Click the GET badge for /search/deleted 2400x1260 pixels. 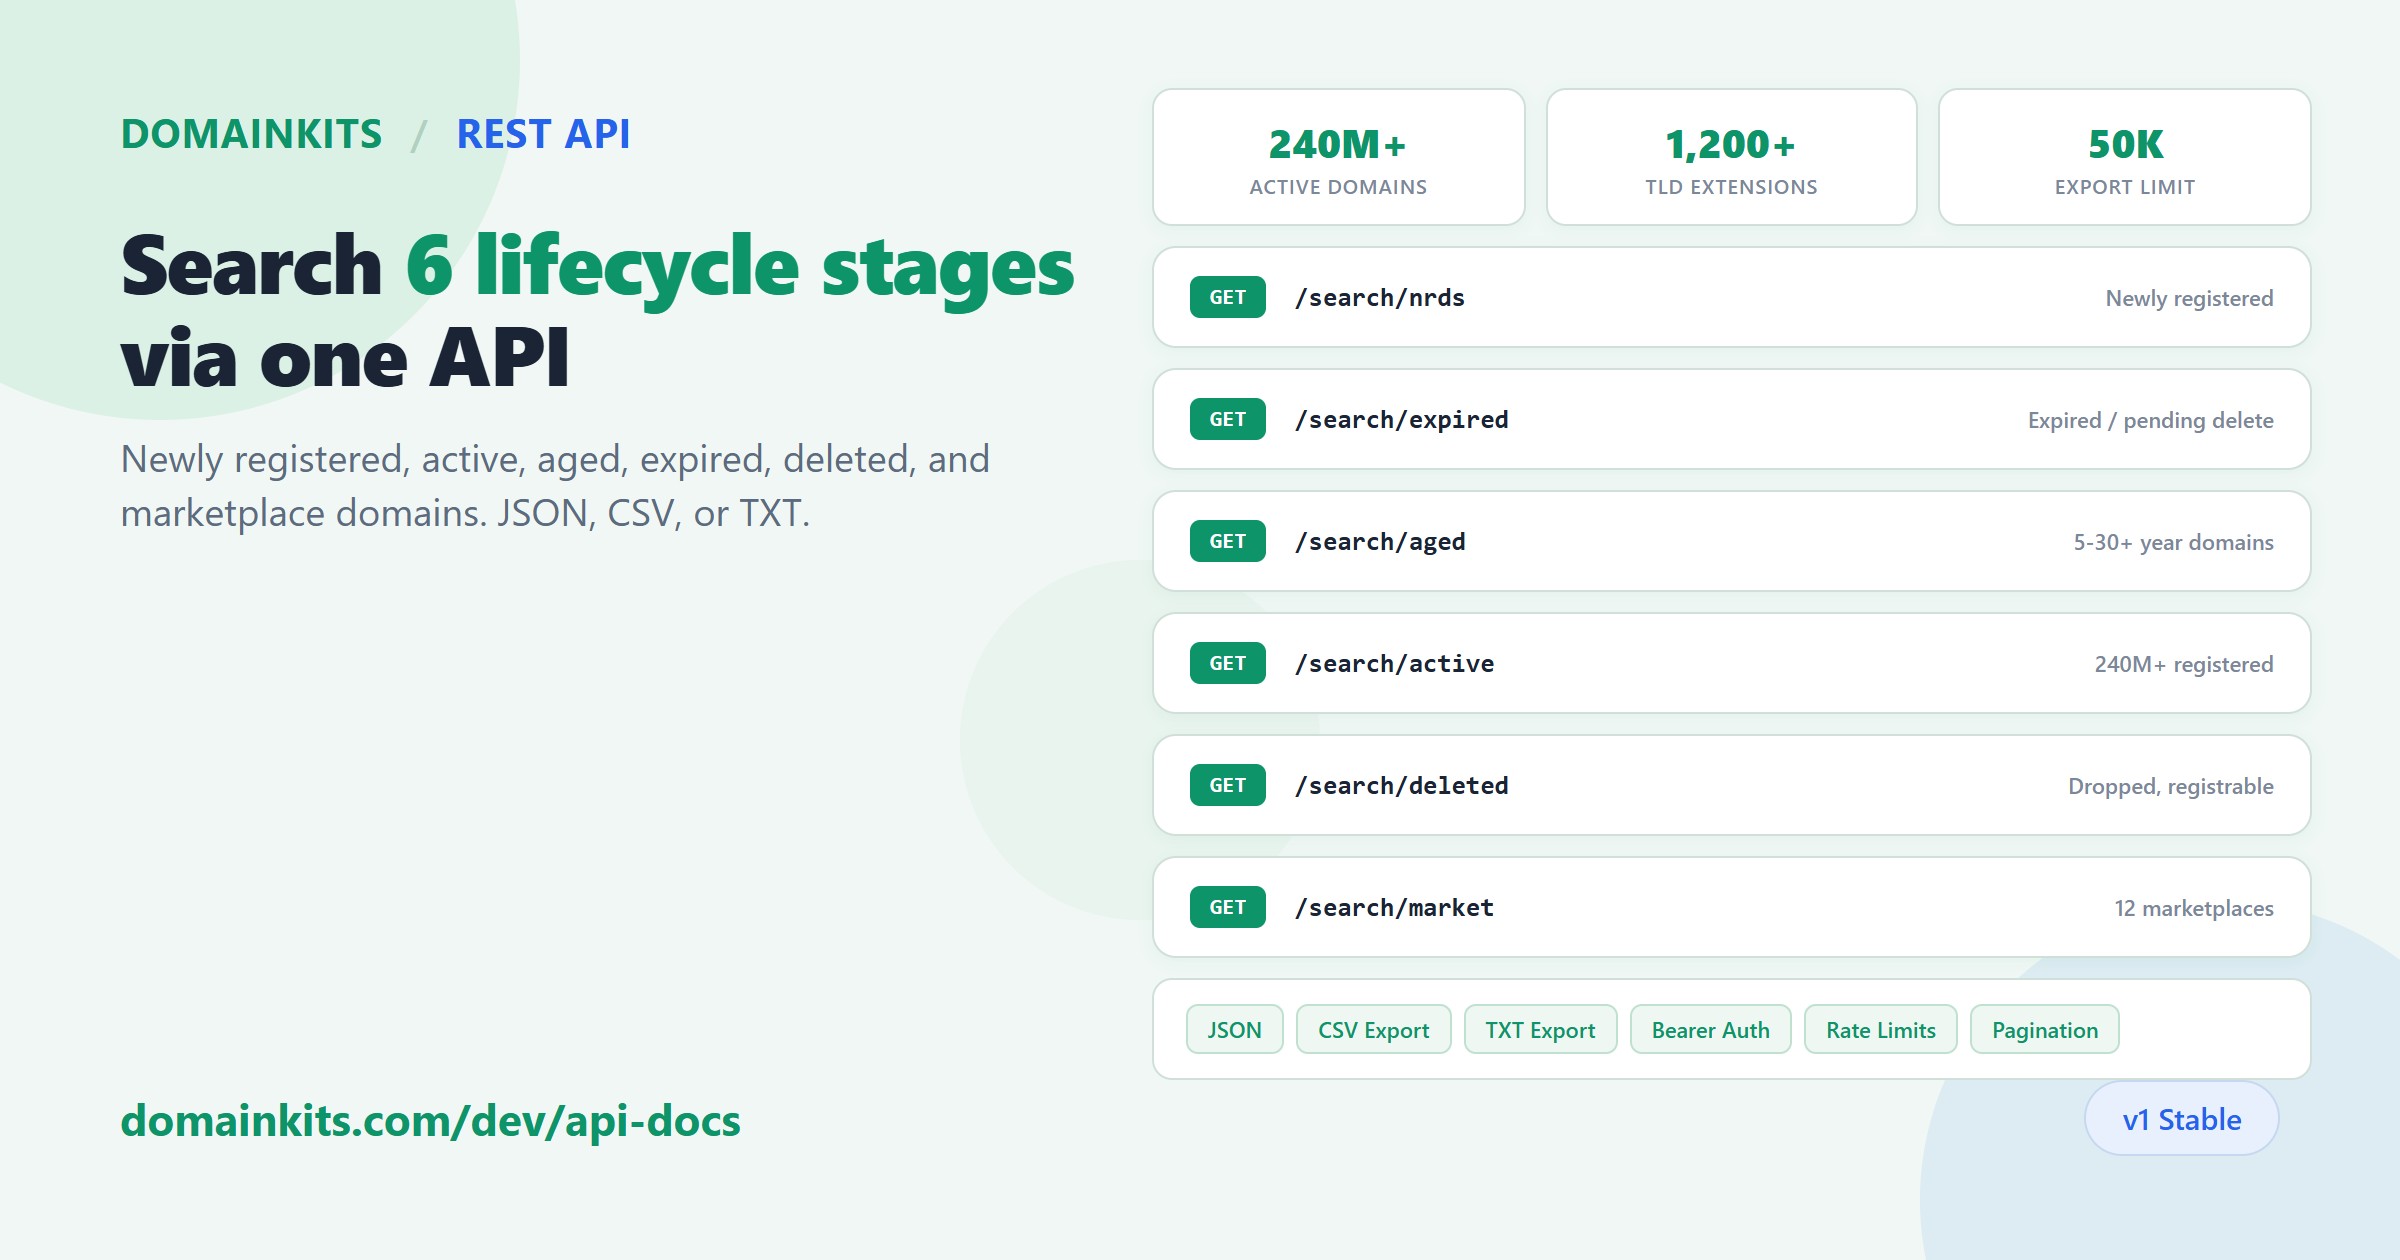(x=1227, y=785)
